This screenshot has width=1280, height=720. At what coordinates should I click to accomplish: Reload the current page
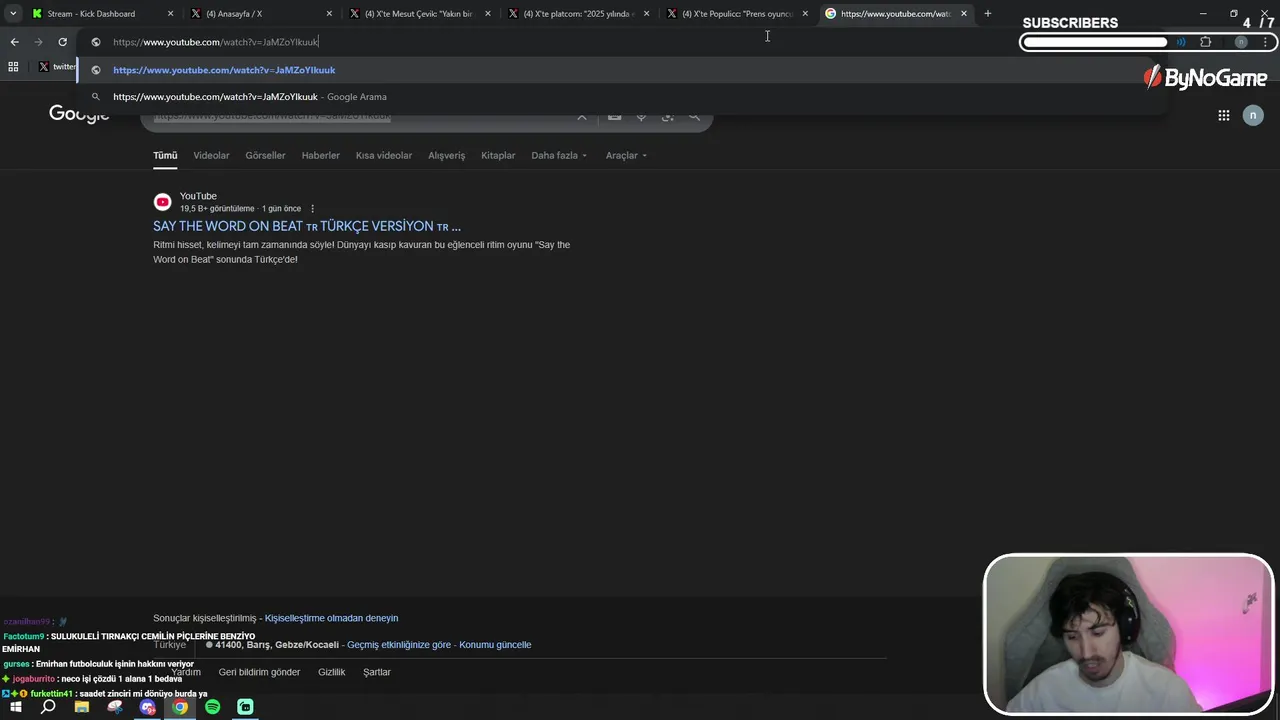pyautogui.click(x=62, y=42)
